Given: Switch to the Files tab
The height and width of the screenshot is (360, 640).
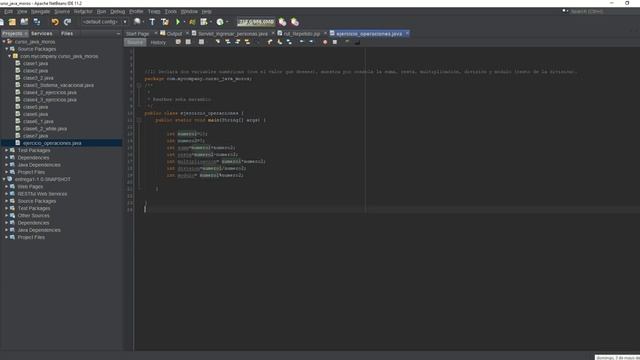Looking at the screenshot, I should pos(67,33).
